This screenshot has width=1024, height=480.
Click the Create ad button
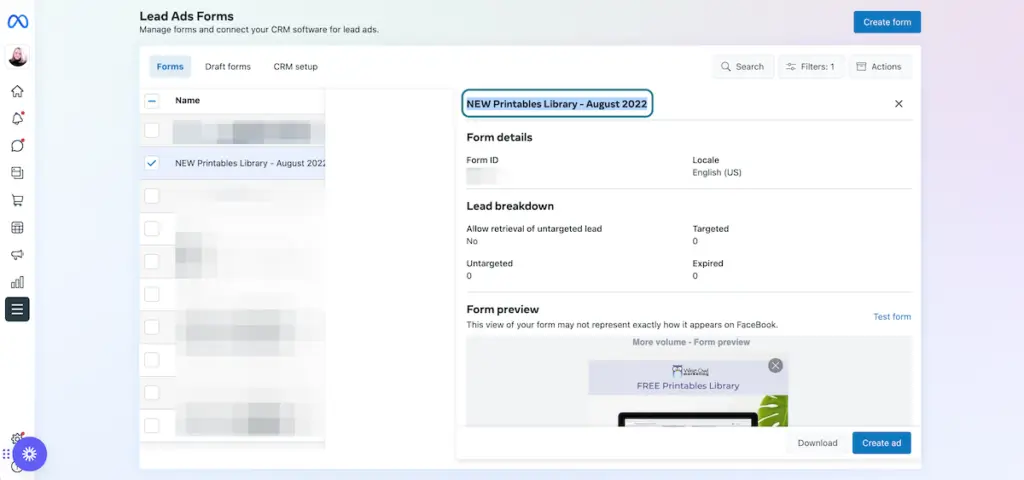(881, 443)
